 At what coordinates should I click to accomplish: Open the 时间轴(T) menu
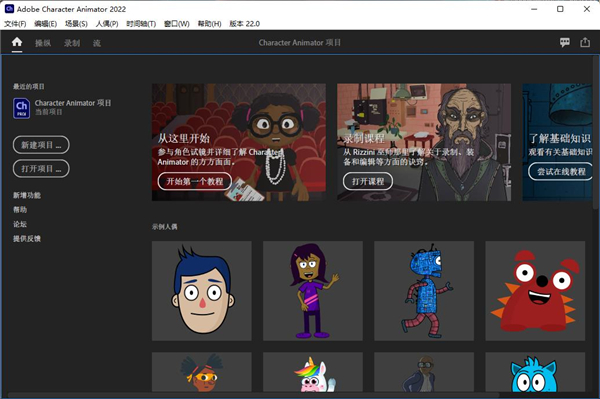pyautogui.click(x=141, y=24)
